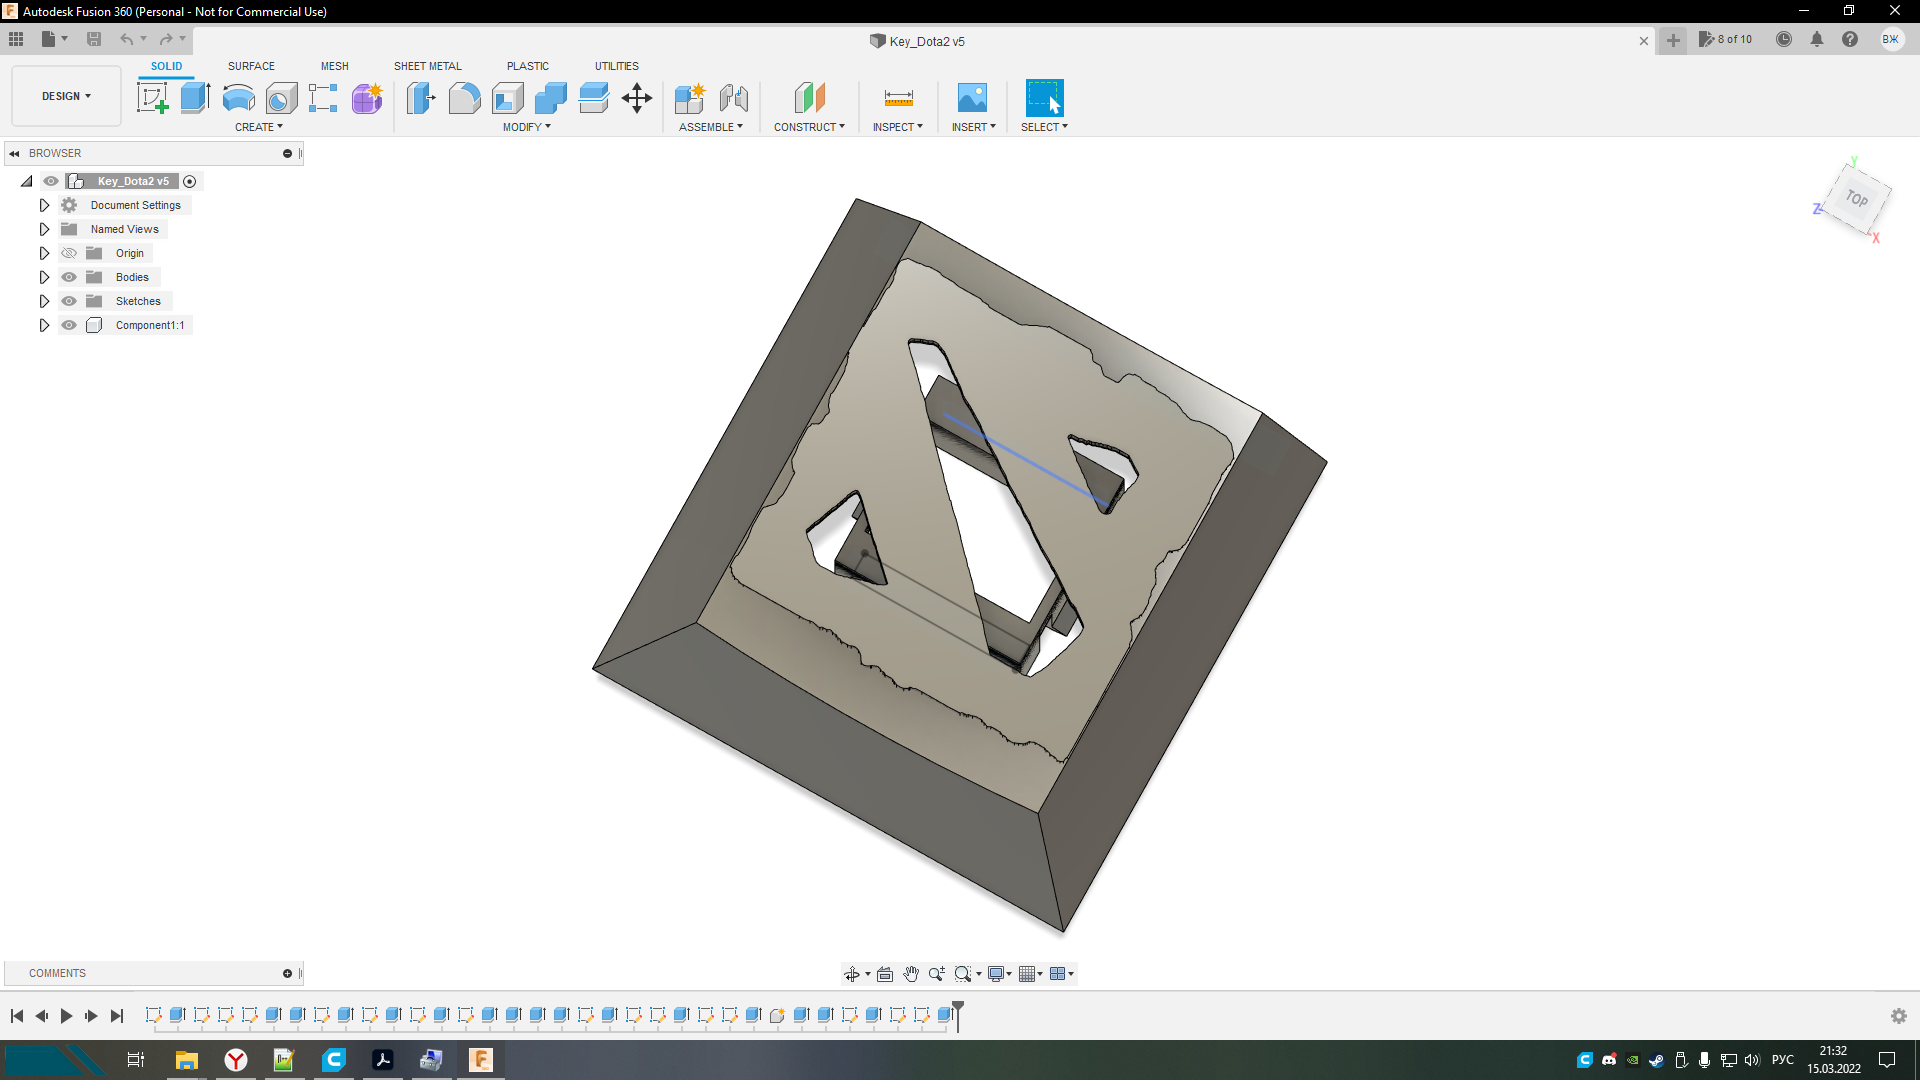The height and width of the screenshot is (1080, 1920).
Task: Open Display Settings in navigation bar
Action: [x=996, y=974]
